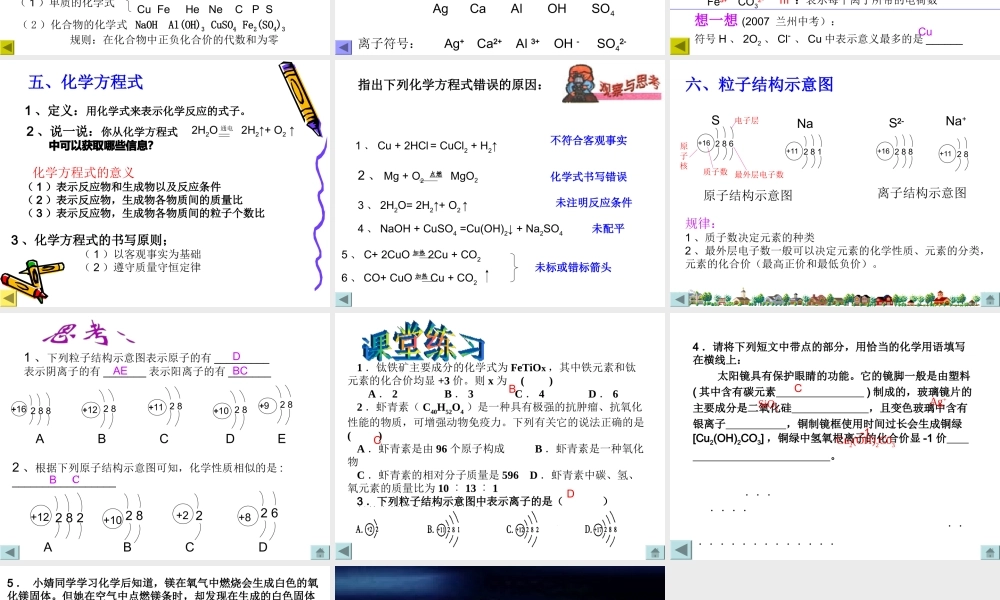The image size is (1000, 600).
Task: Open the dark space-background slide thumbnail
Action: [x=499, y=583]
